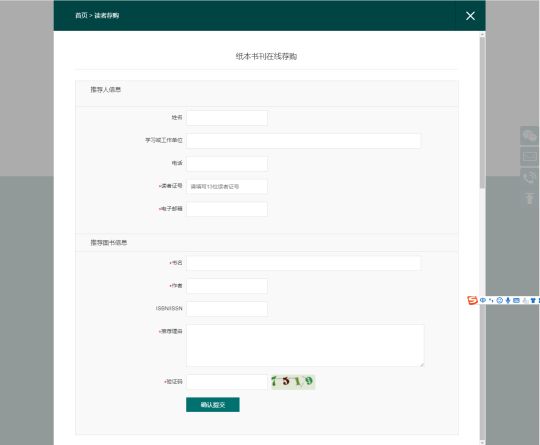Click the red Sogou input method S logo
The image size is (540, 445).
click(472, 300)
